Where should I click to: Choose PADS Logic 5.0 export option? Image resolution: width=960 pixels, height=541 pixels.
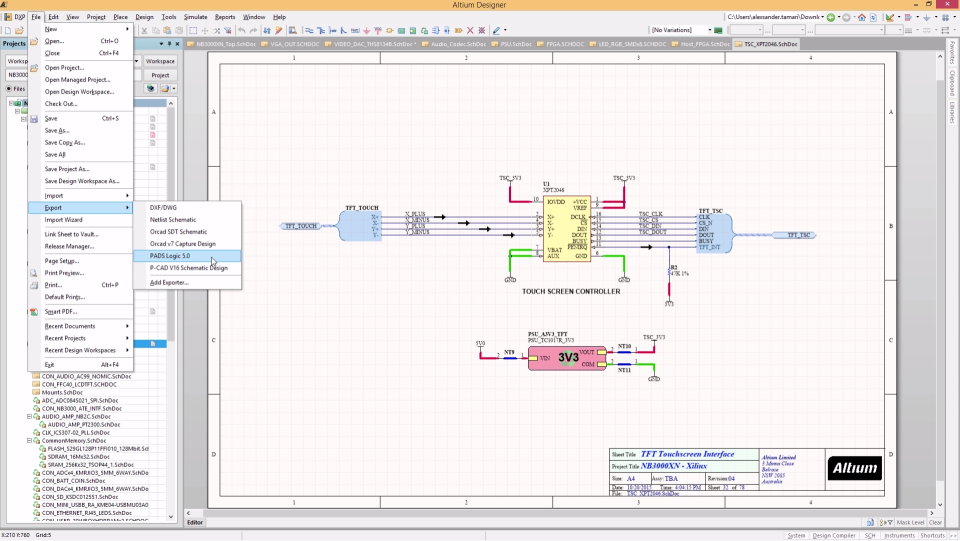tap(187, 256)
